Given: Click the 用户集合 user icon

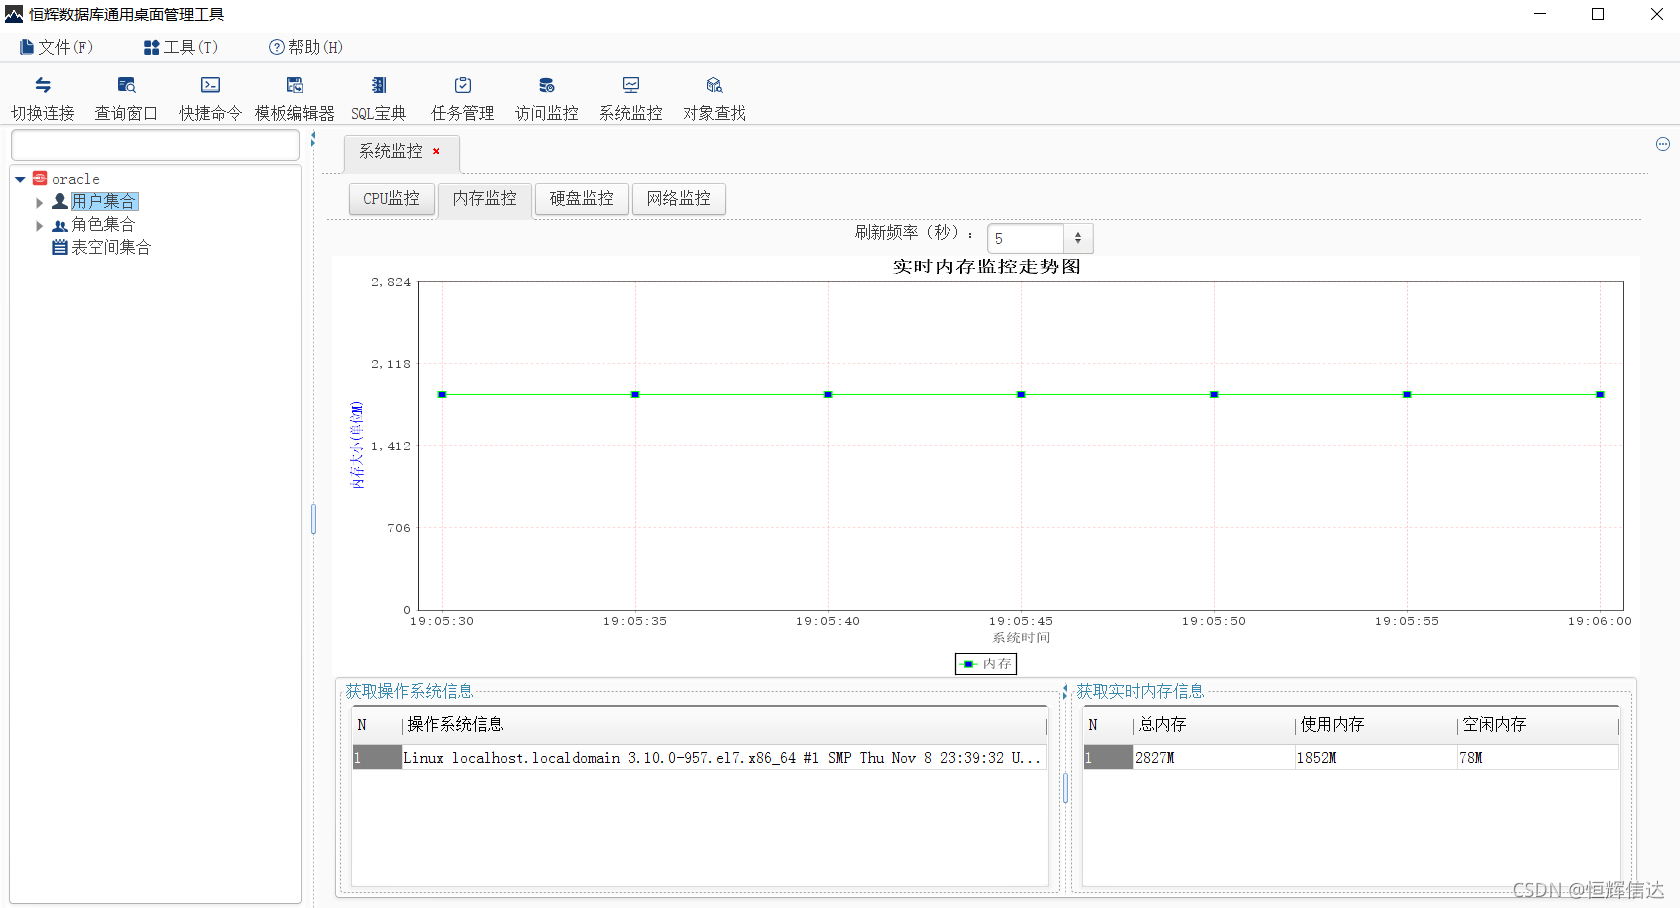Looking at the screenshot, I should click(x=59, y=201).
